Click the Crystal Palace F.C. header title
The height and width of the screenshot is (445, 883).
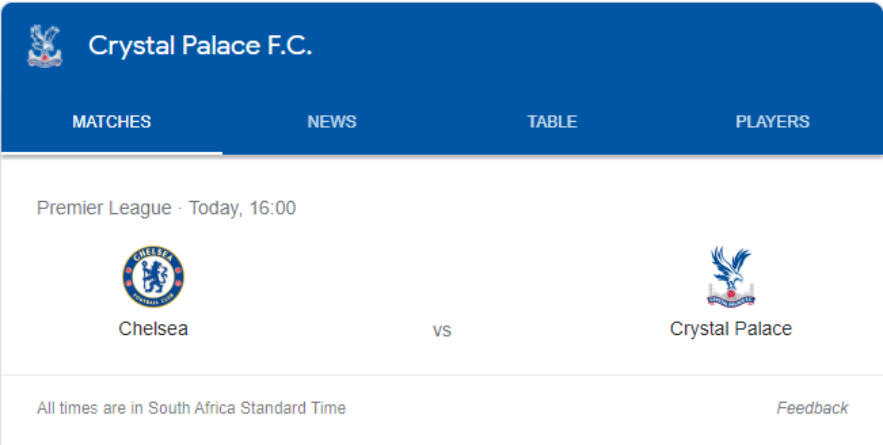point(200,46)
